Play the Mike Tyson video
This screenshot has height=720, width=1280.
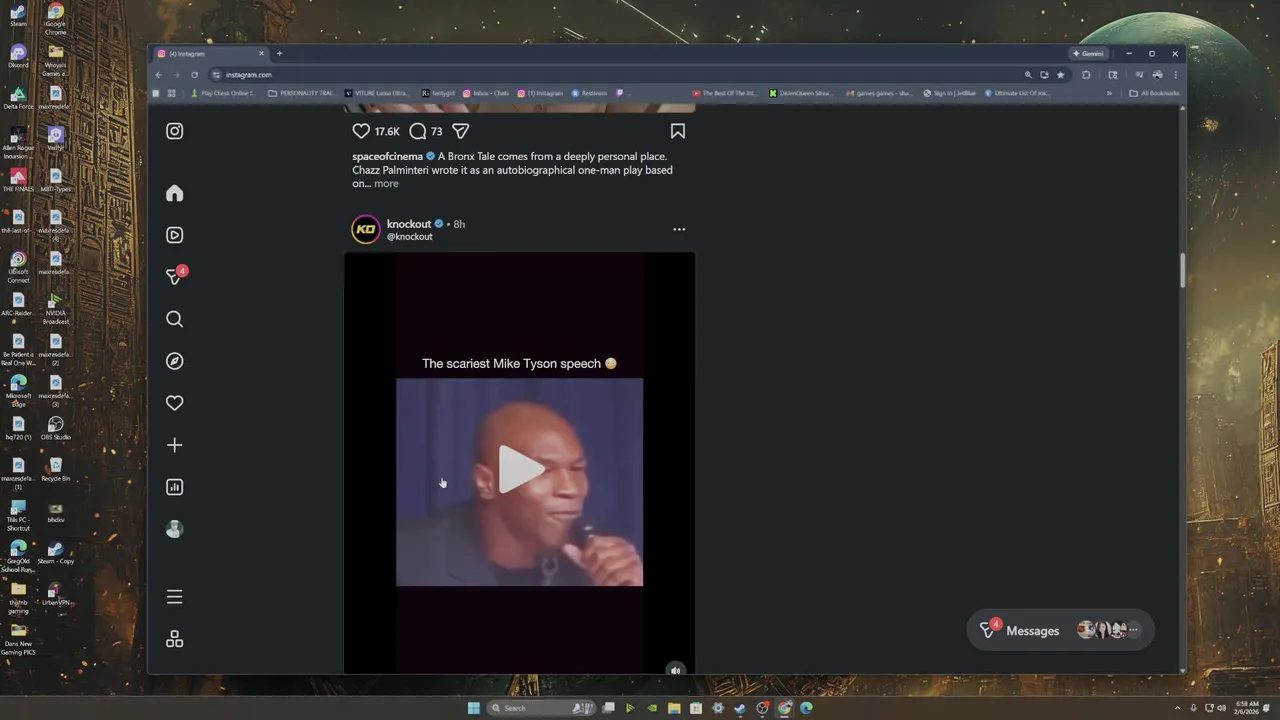(x=519, y=470)
